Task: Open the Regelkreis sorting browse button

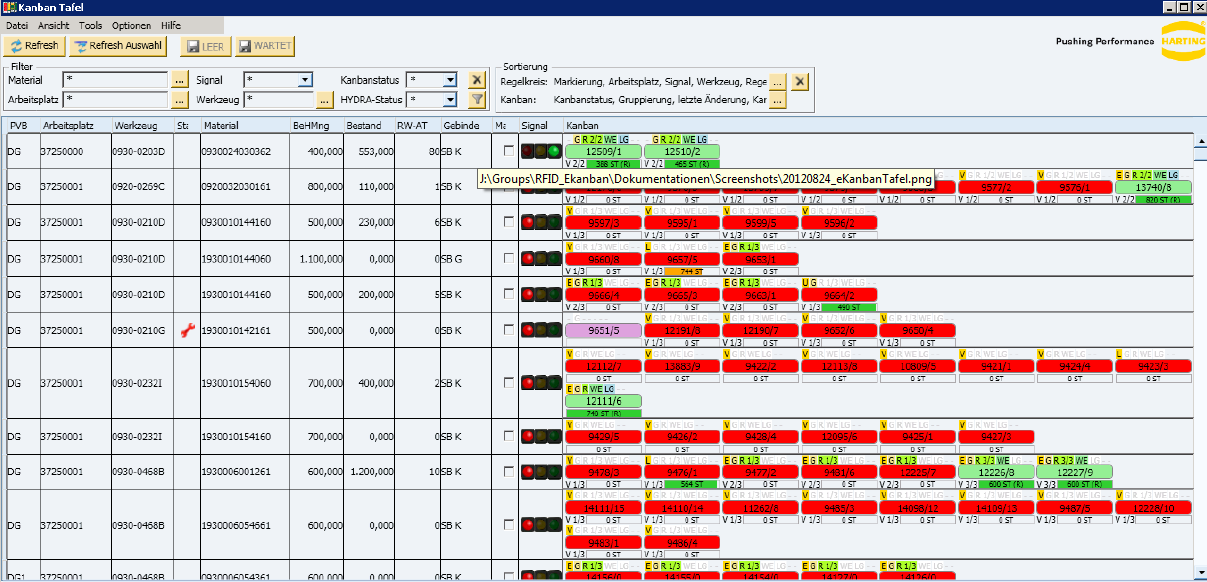Action: 777,81
